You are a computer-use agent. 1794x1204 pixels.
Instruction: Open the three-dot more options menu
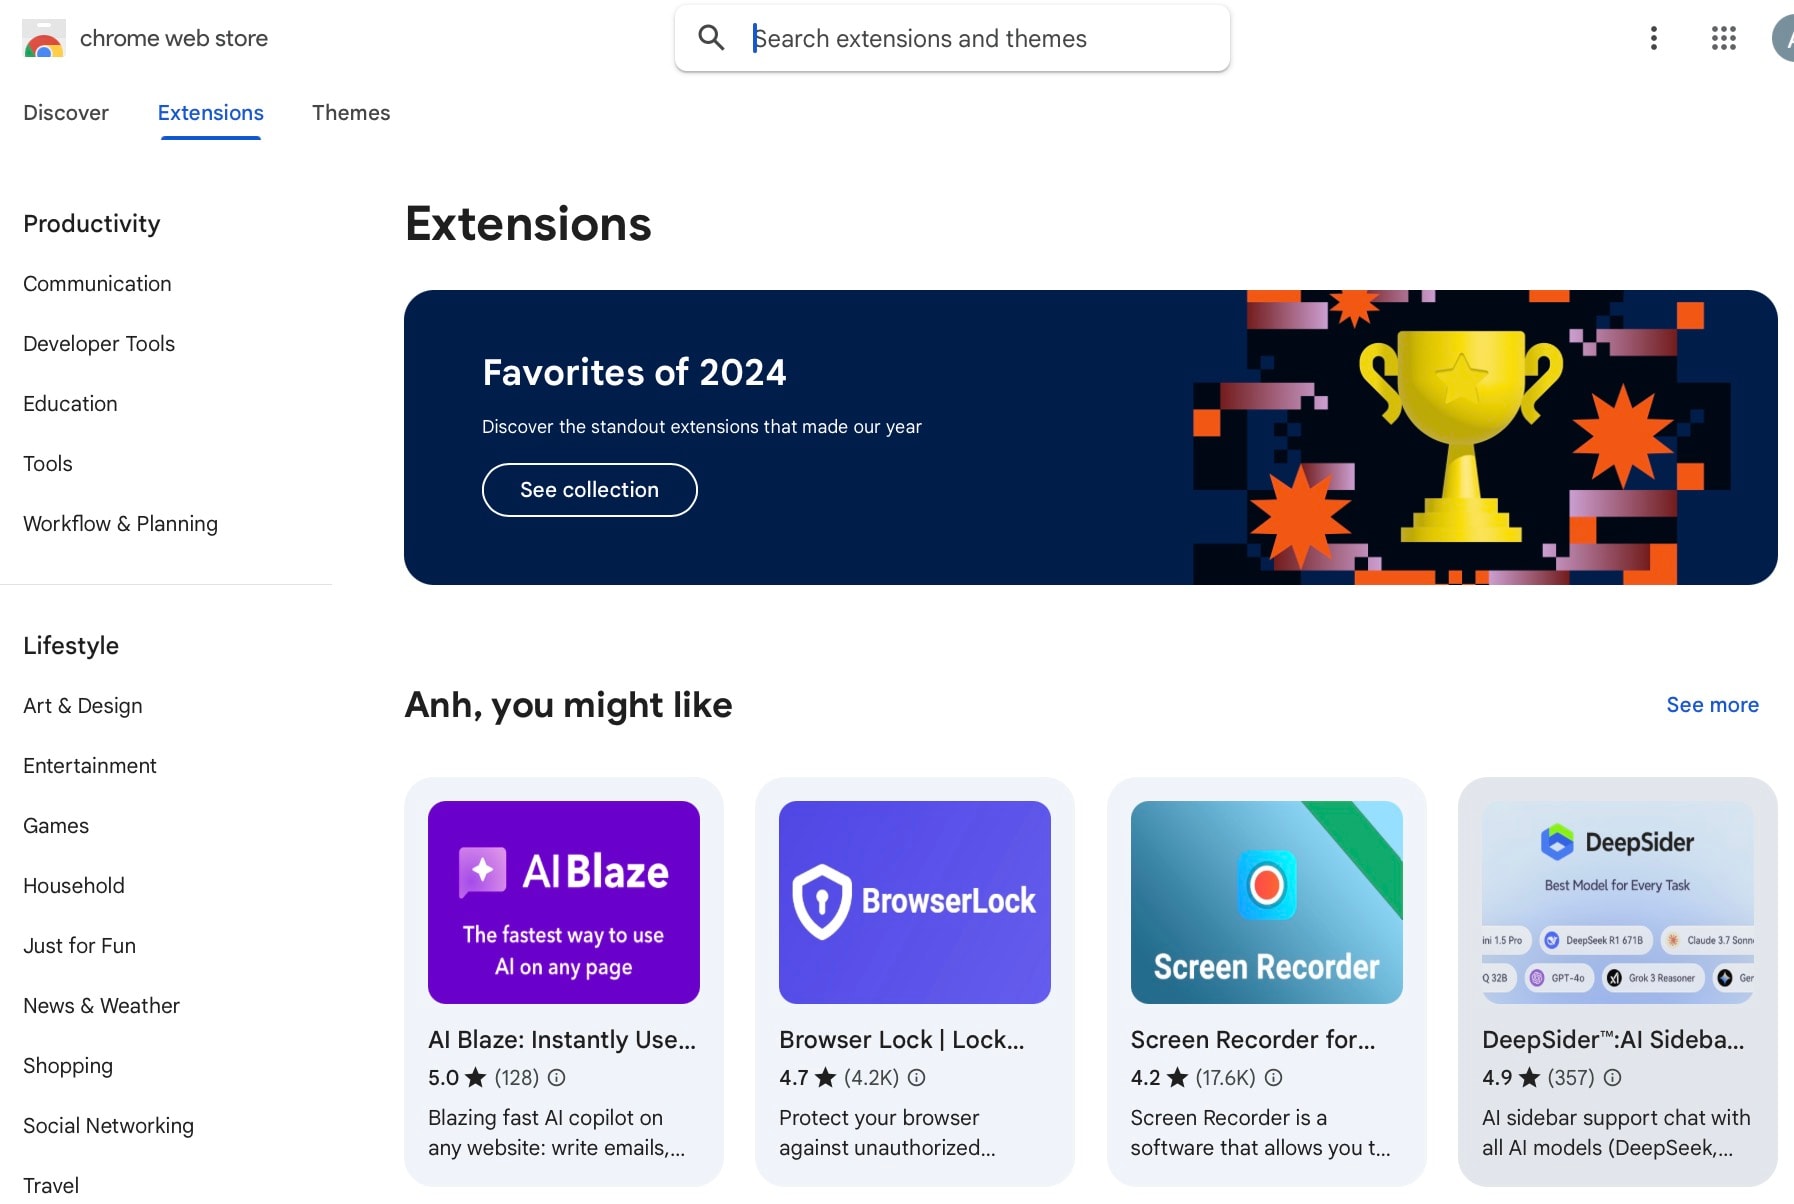[1654, 38]
